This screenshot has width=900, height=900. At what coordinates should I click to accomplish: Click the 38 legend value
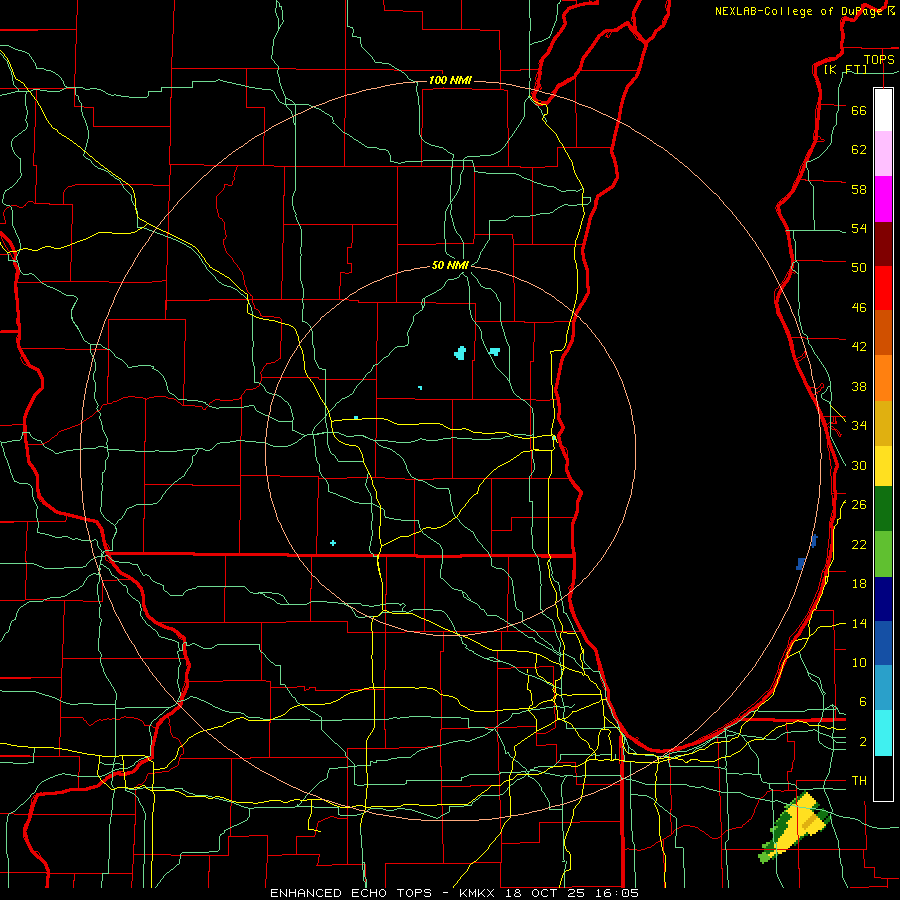click(x=859, y=386)
